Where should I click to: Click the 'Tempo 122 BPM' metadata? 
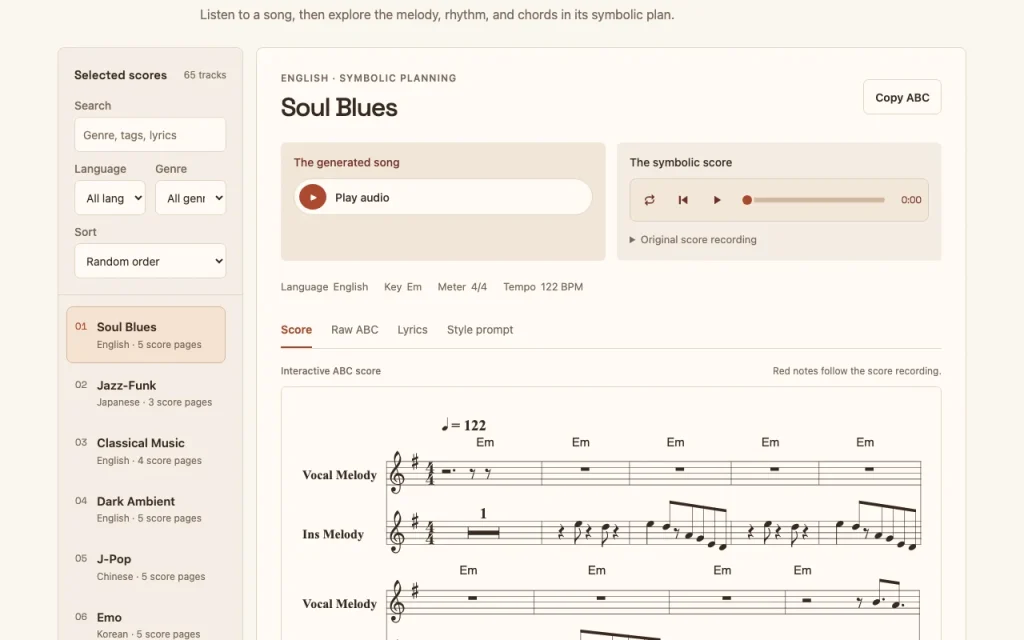(x=543, y=287)
